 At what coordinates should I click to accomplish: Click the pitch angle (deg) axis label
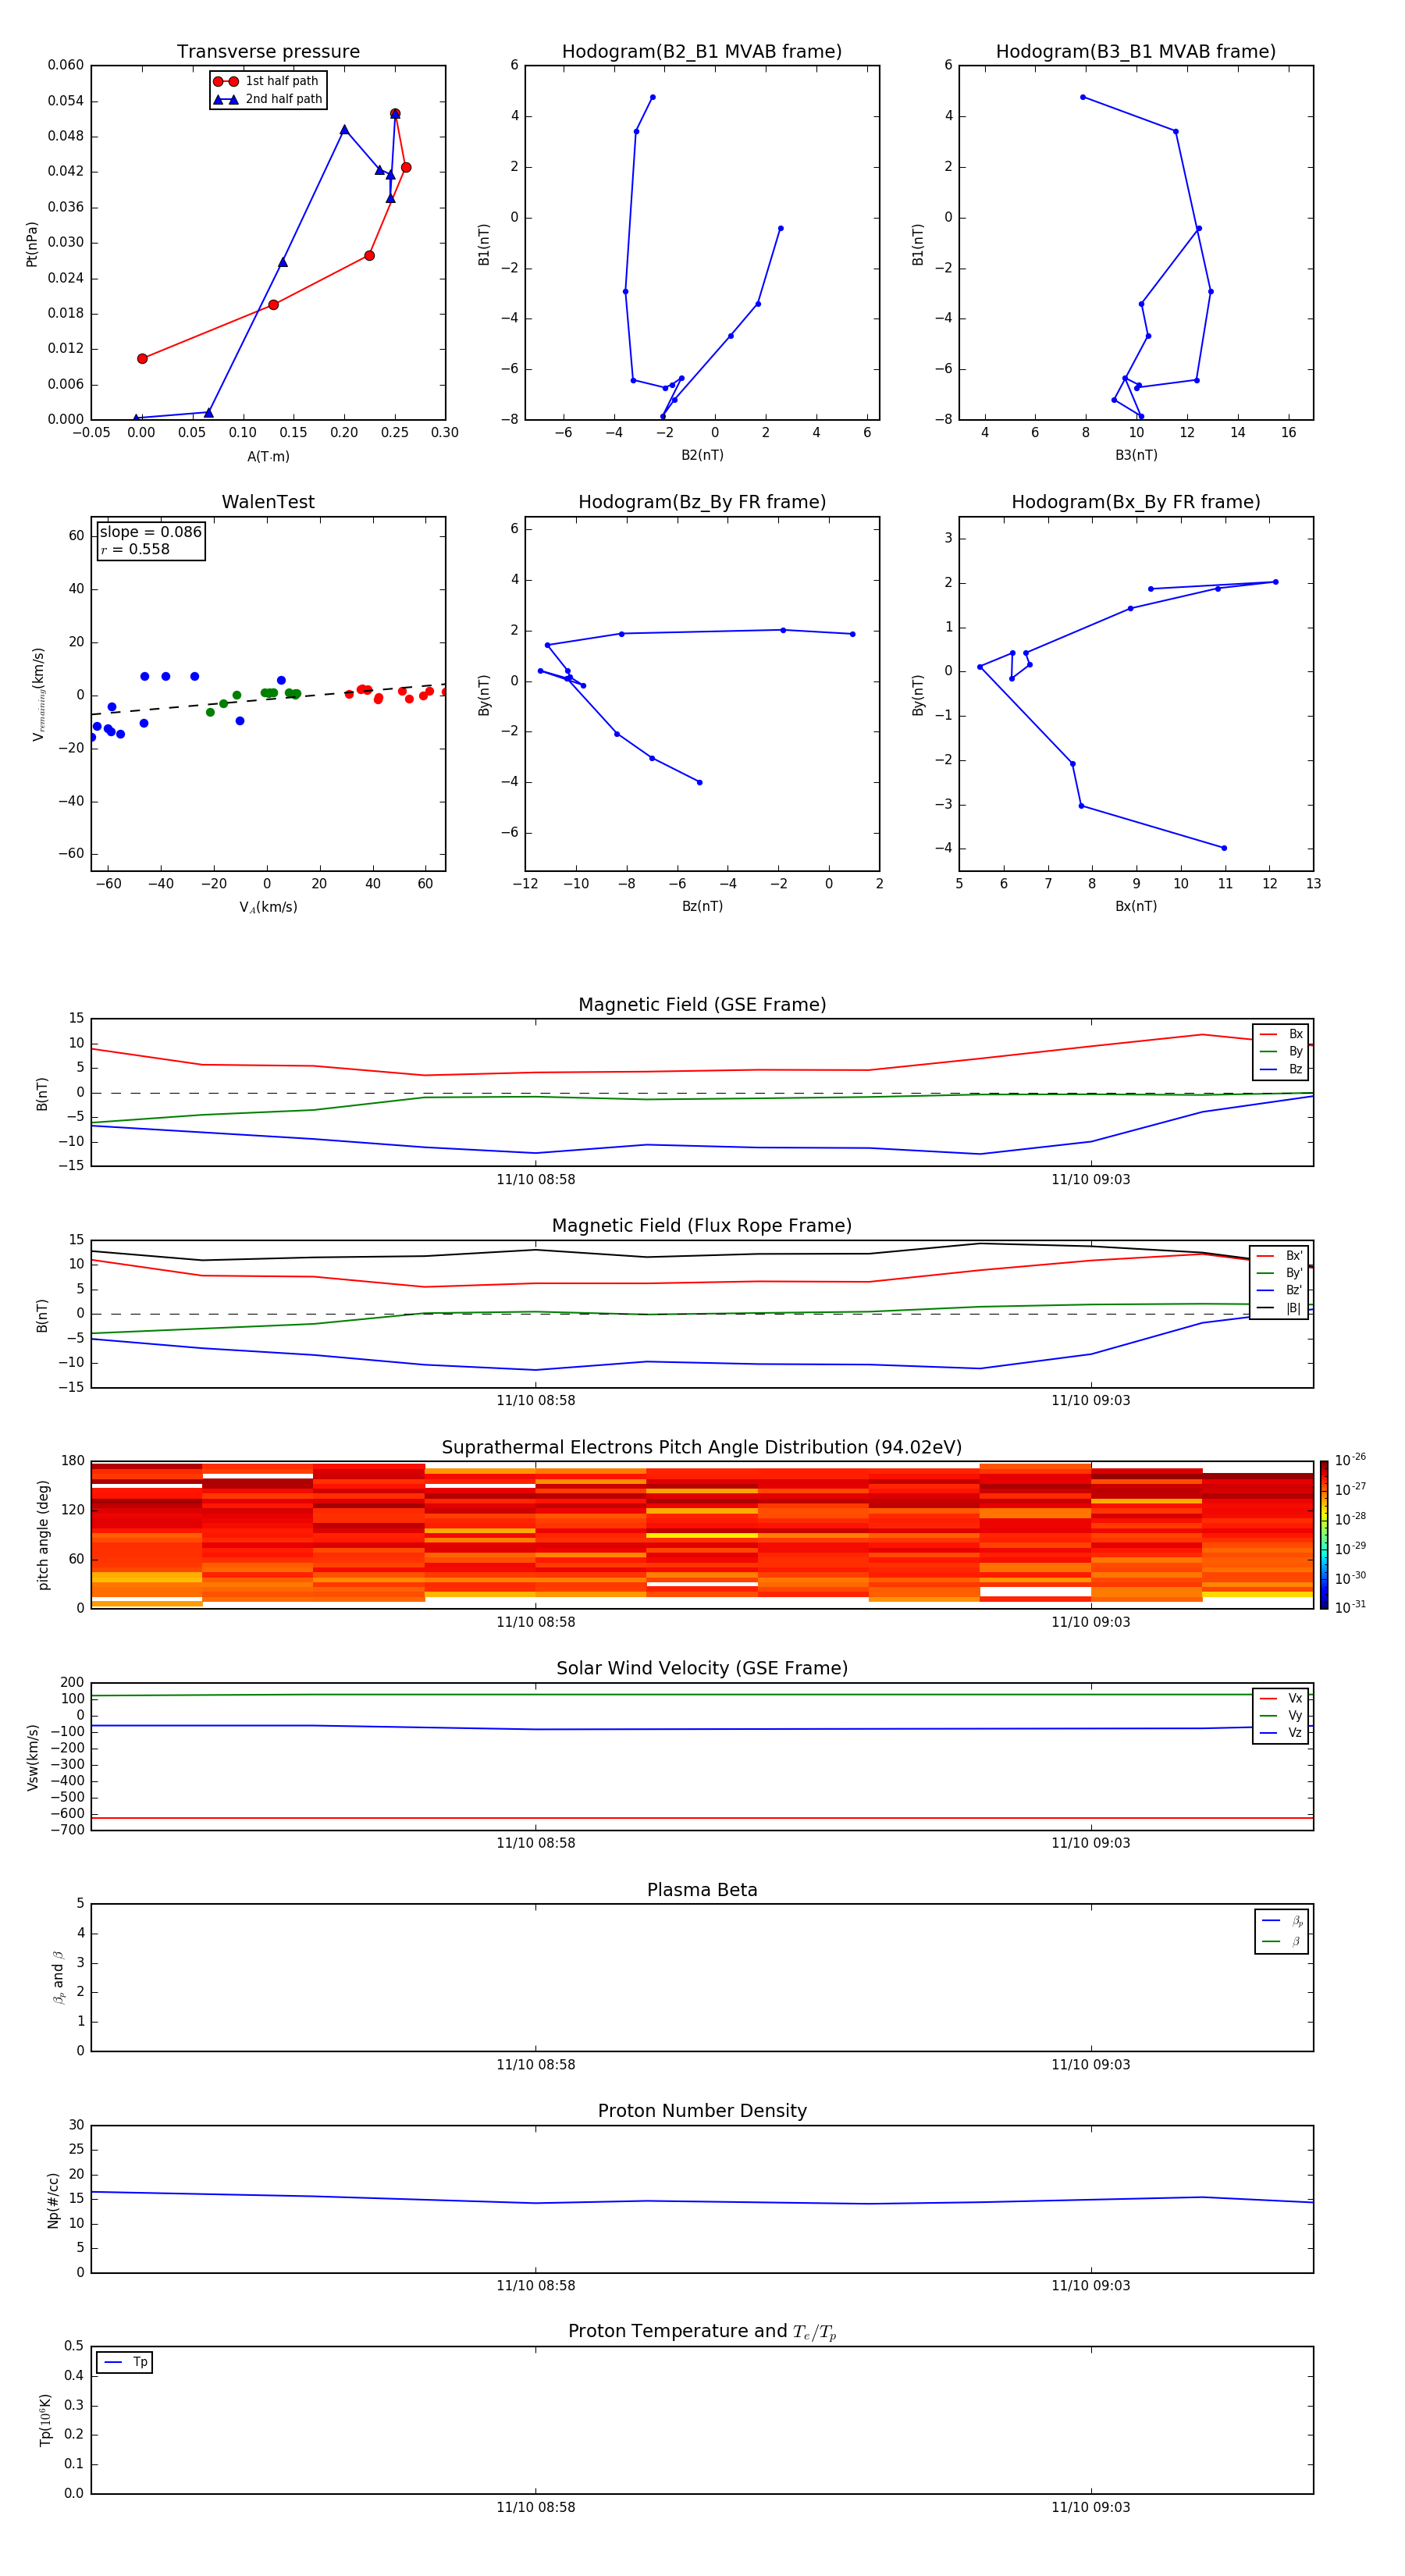pyautogui.click(x=43, y=1534)
